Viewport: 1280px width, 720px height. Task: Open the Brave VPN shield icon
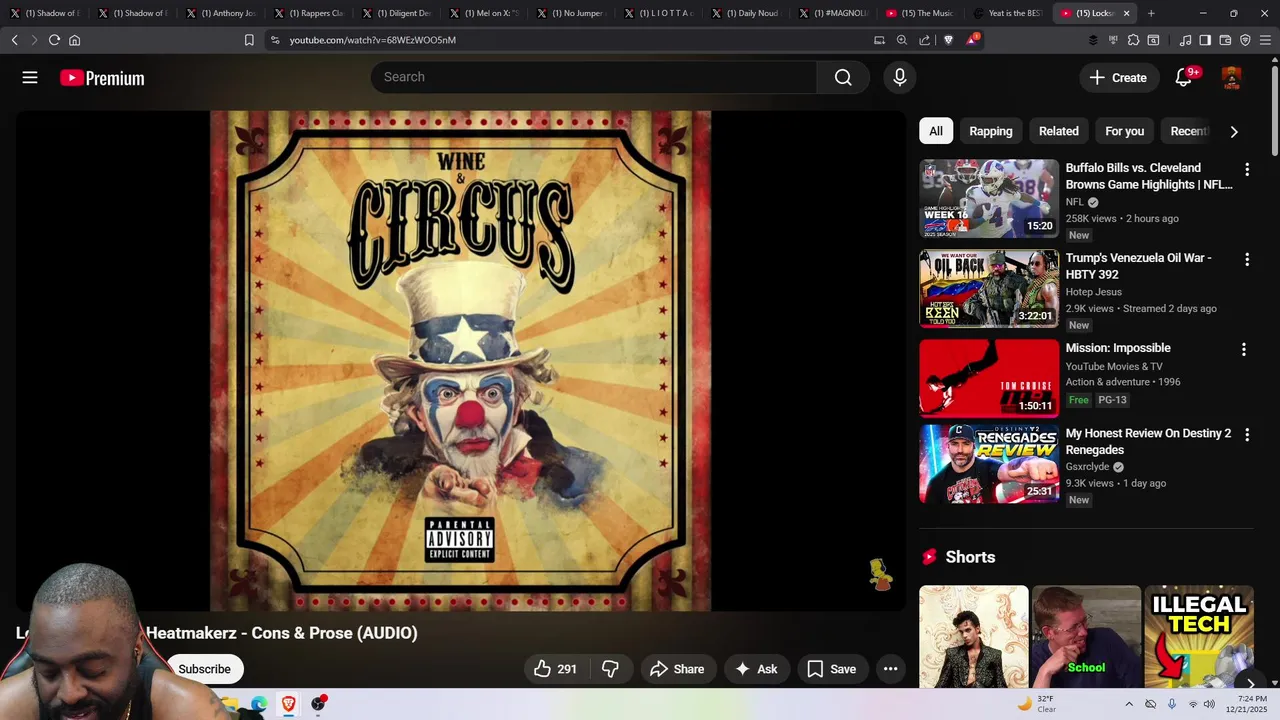pos(1245,40)
